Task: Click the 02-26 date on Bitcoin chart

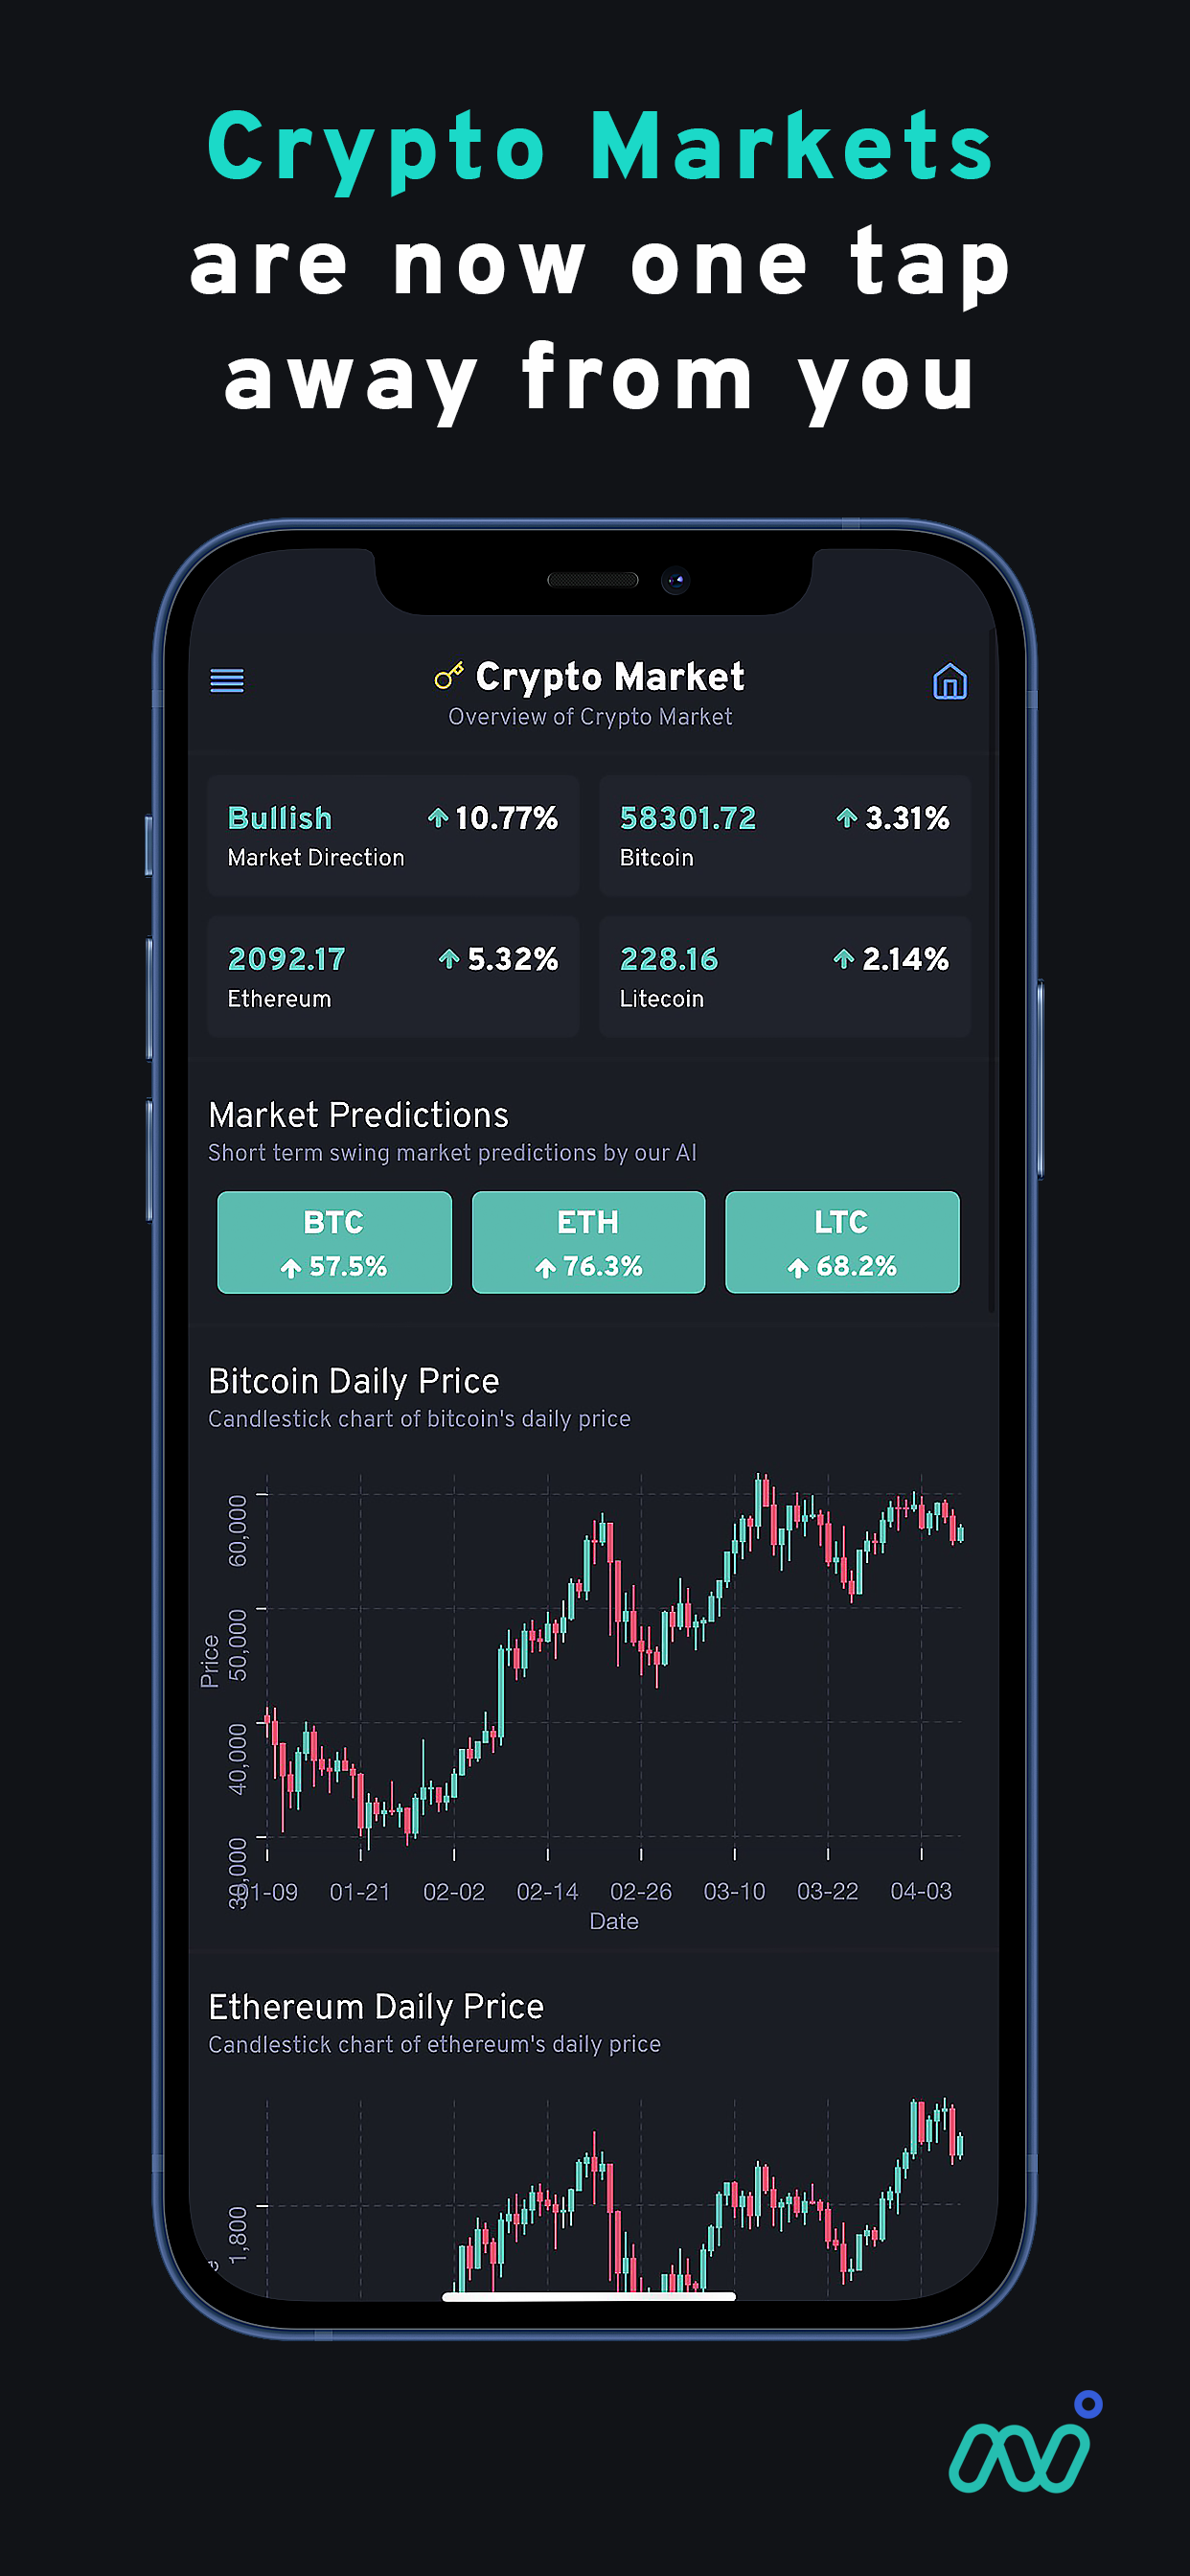Action: pyautogui.click(x=641, y=1891)
